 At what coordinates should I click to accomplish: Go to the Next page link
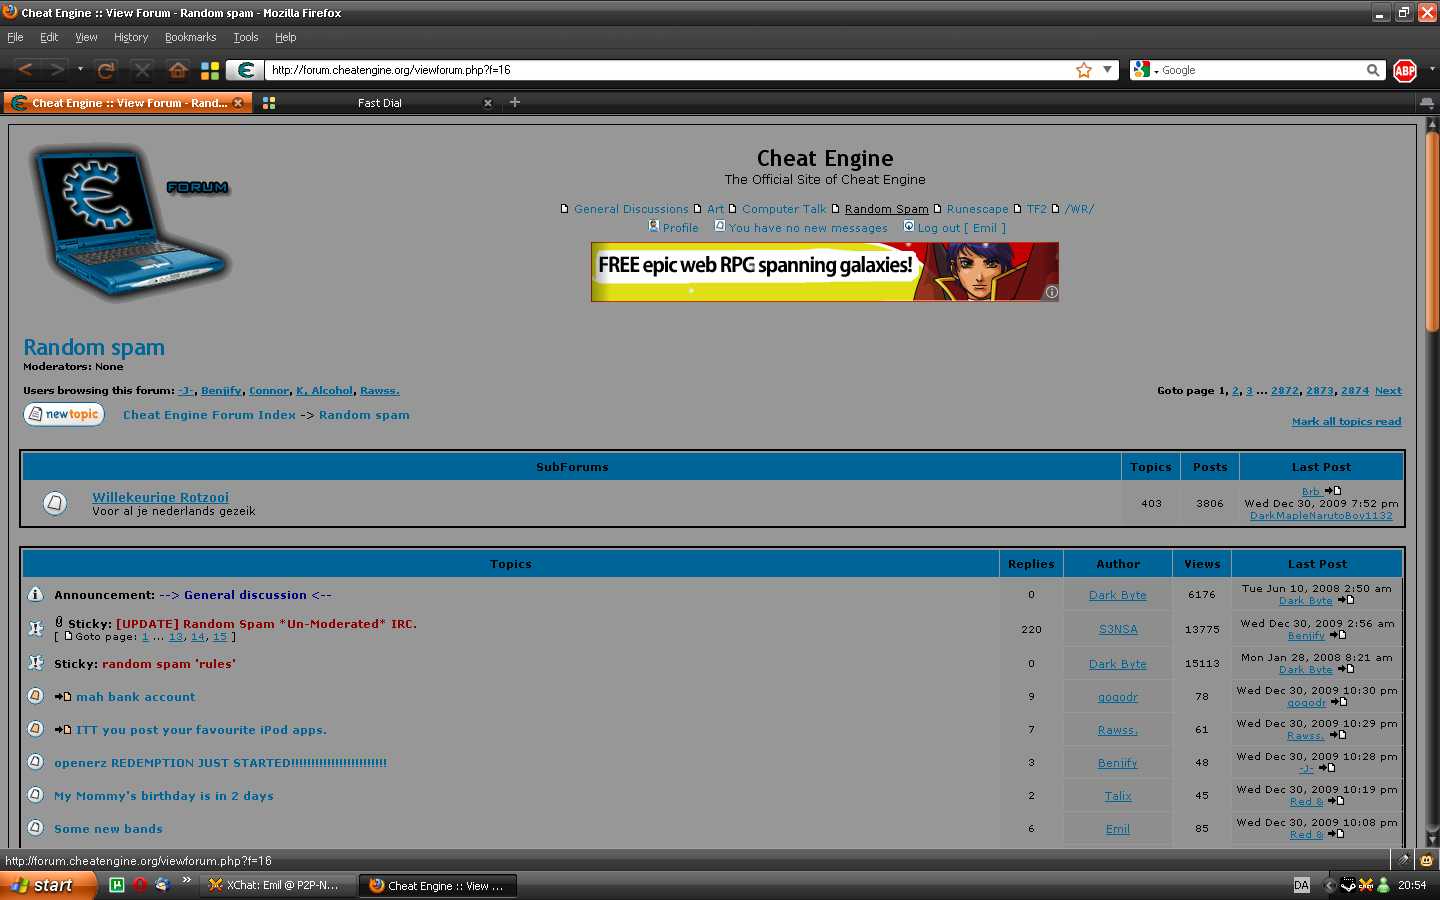[1388, 391]
